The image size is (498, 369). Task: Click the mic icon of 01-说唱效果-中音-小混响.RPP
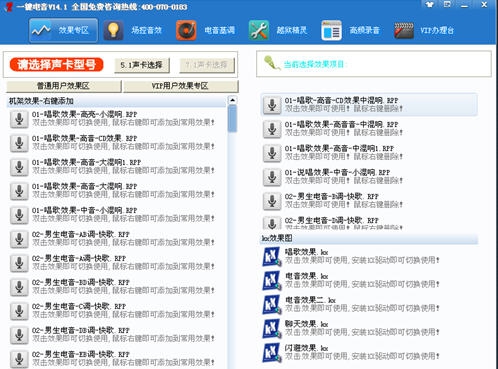click(x=272, y=177)
